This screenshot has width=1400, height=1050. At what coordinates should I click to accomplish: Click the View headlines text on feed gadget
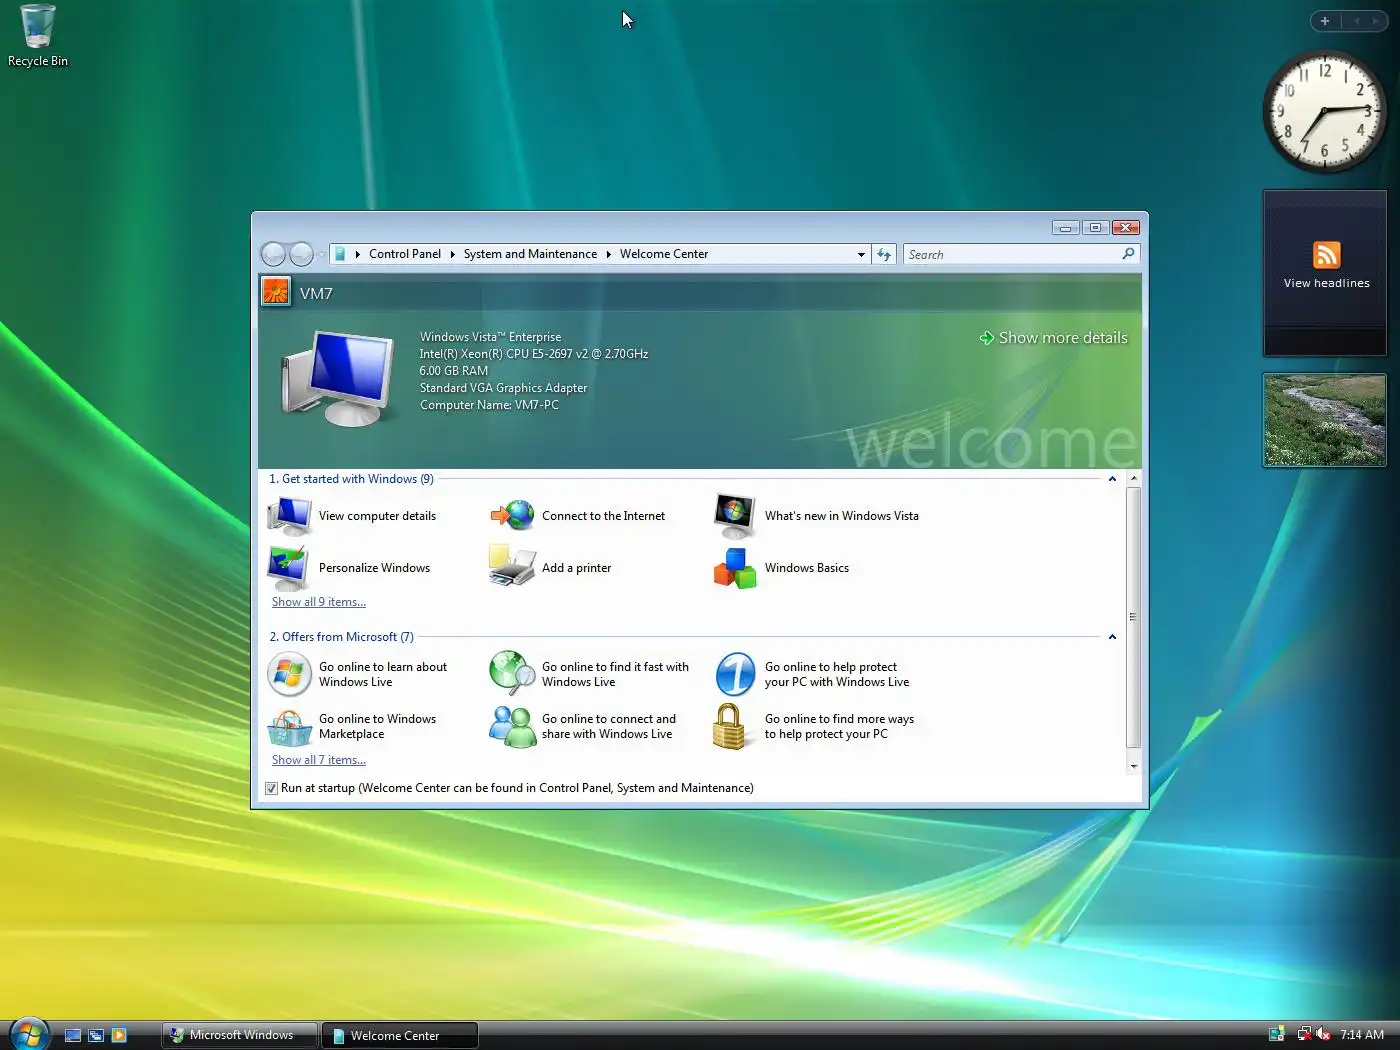pos(1326,283)
